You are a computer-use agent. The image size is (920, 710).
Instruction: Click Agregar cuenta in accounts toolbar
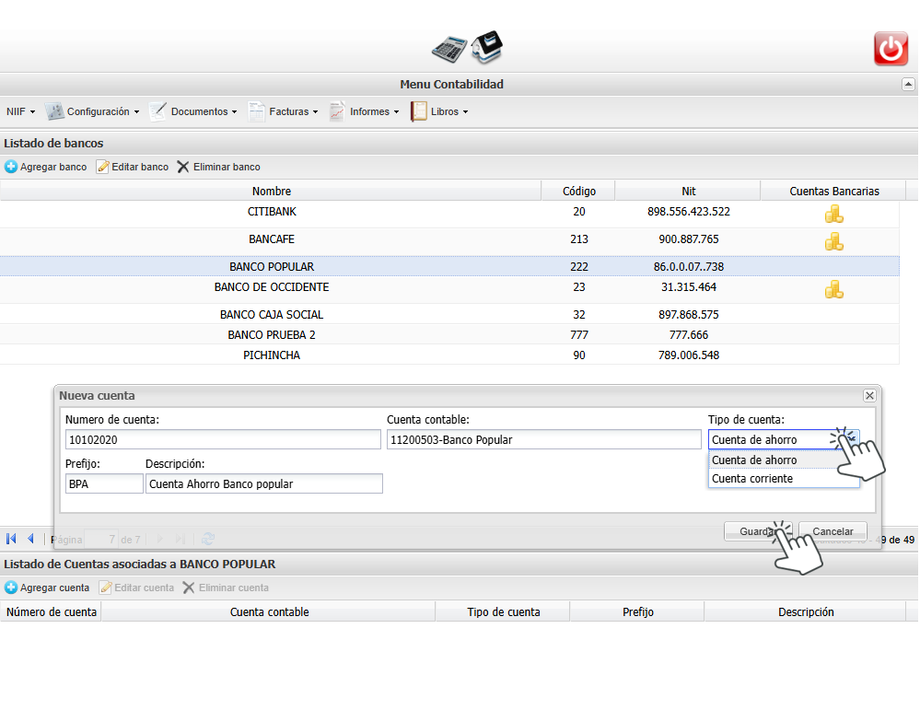point(47,588)
